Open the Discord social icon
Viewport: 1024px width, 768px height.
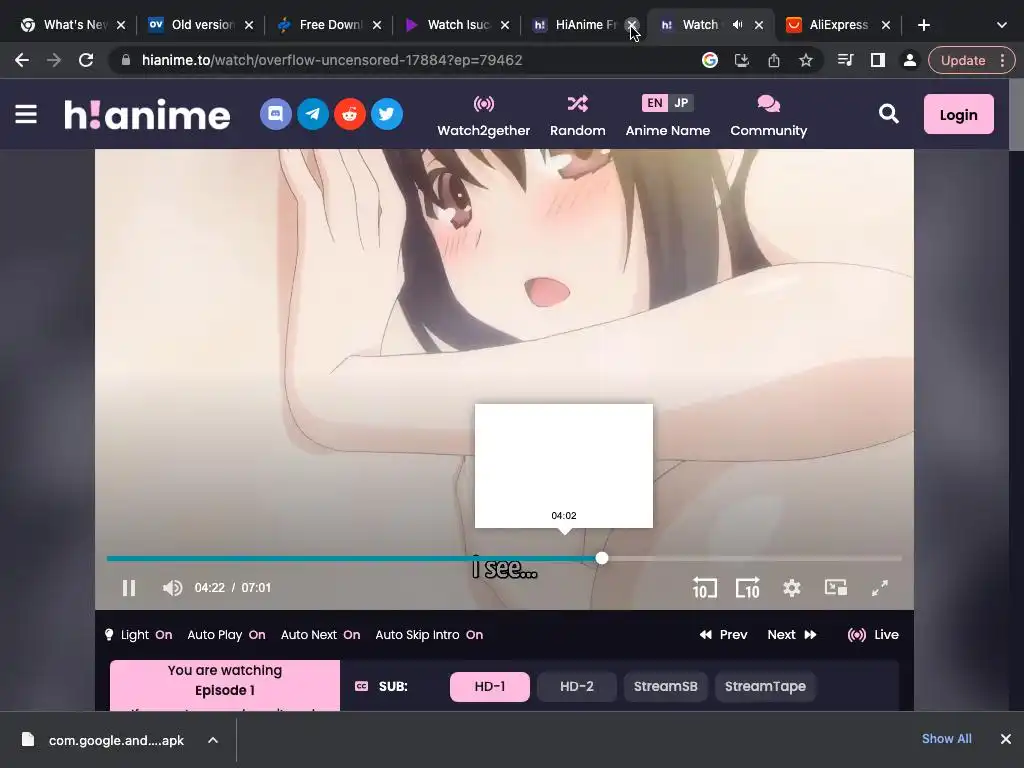pyautogui.click(x=276, y=114)
